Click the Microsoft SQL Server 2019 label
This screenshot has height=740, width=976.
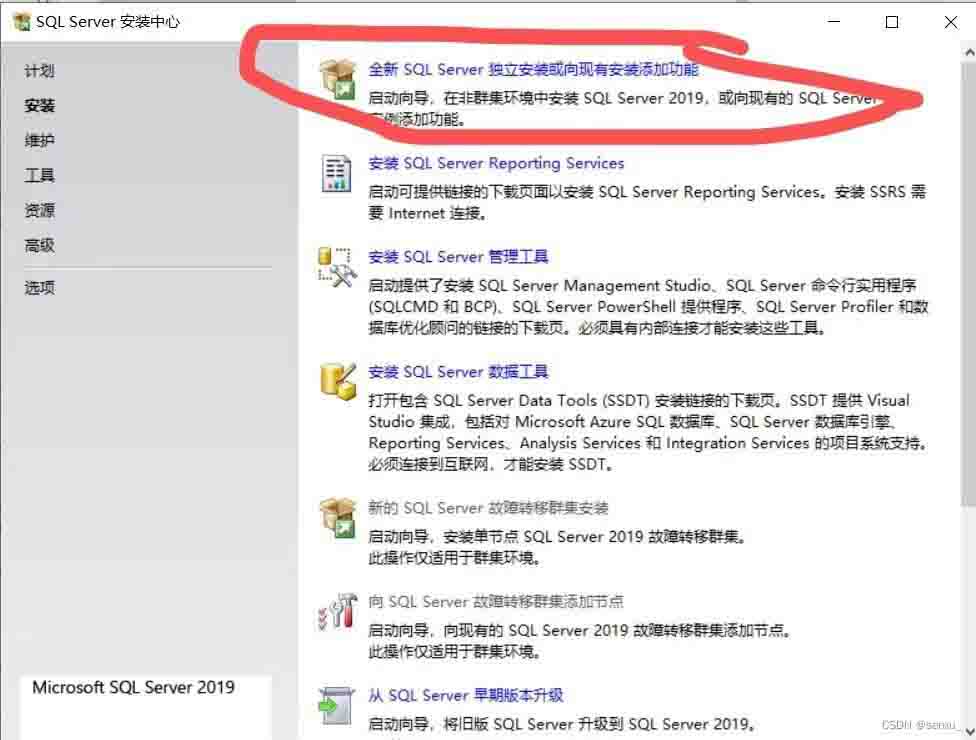tap(133, 687)
